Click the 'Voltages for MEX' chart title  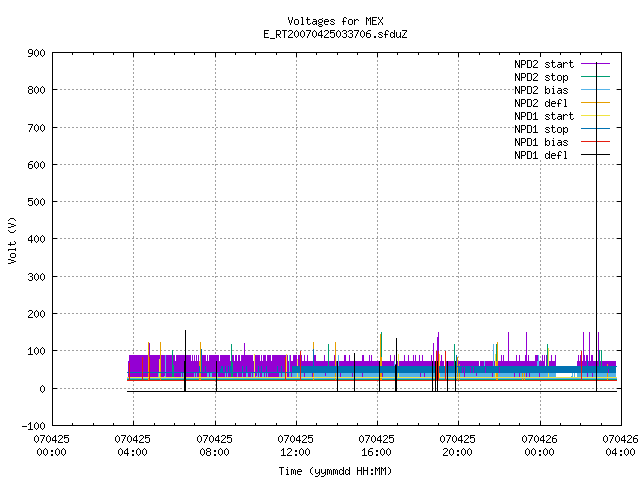pyautogui.click(x=335, y=21)
